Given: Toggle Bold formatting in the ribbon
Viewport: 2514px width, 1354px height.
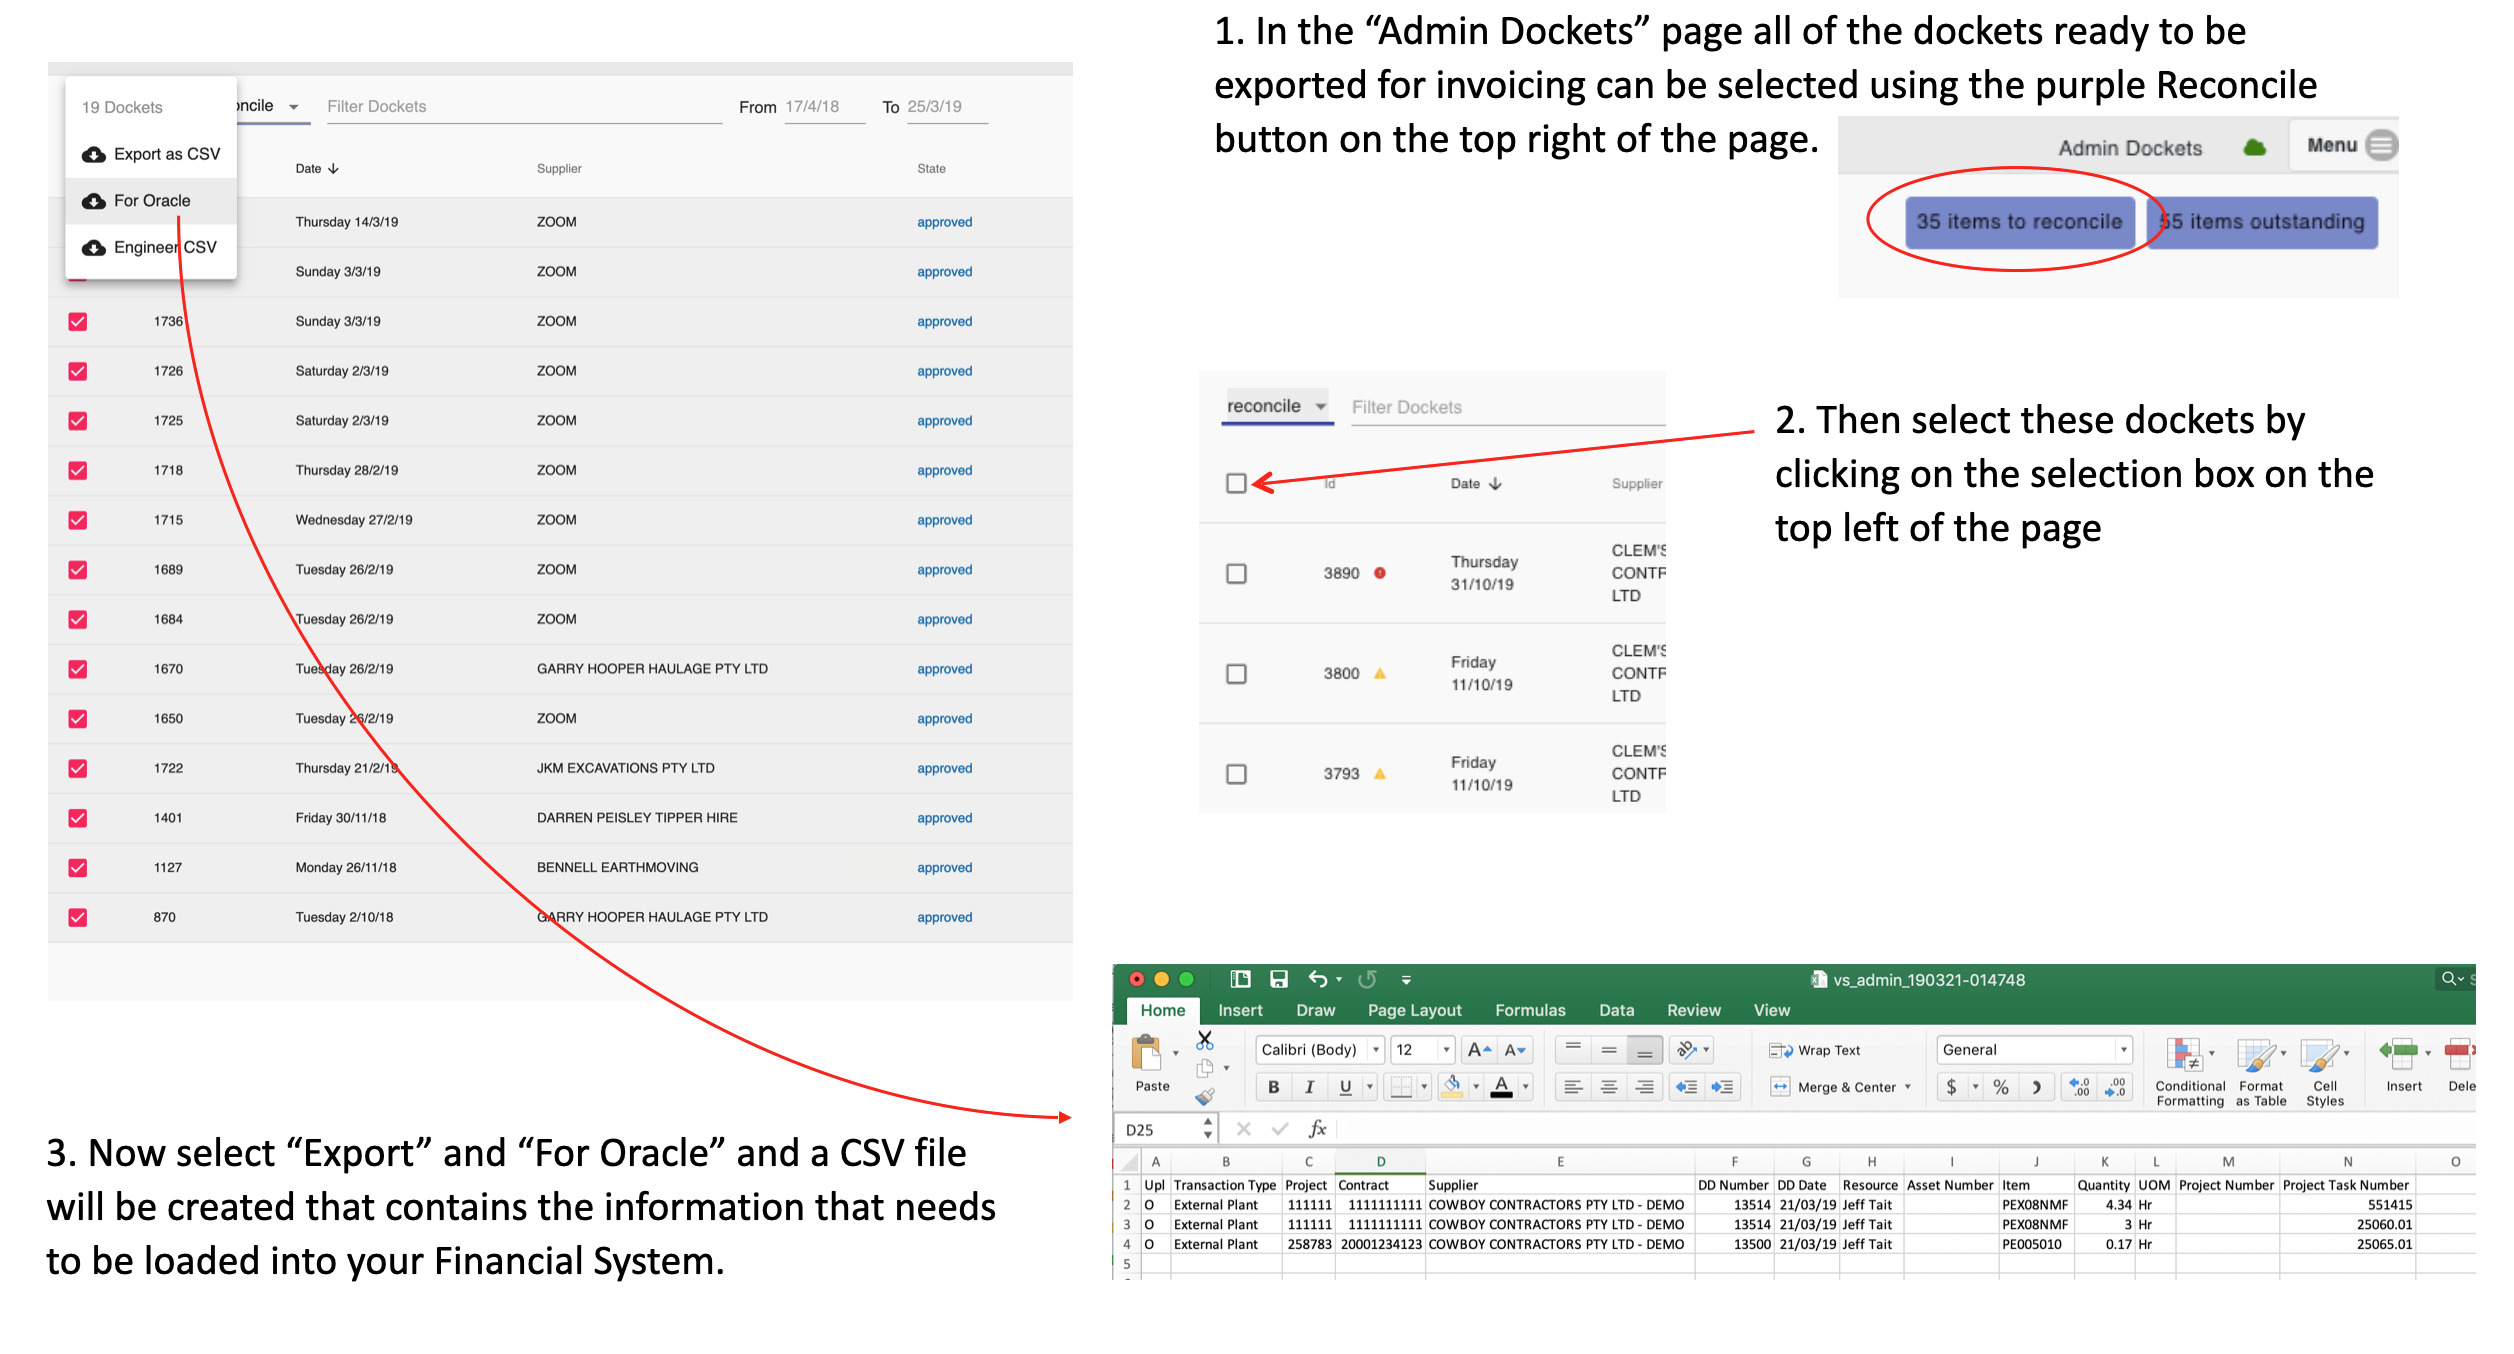Looking at the screenshot, I should [1273, 1087].
